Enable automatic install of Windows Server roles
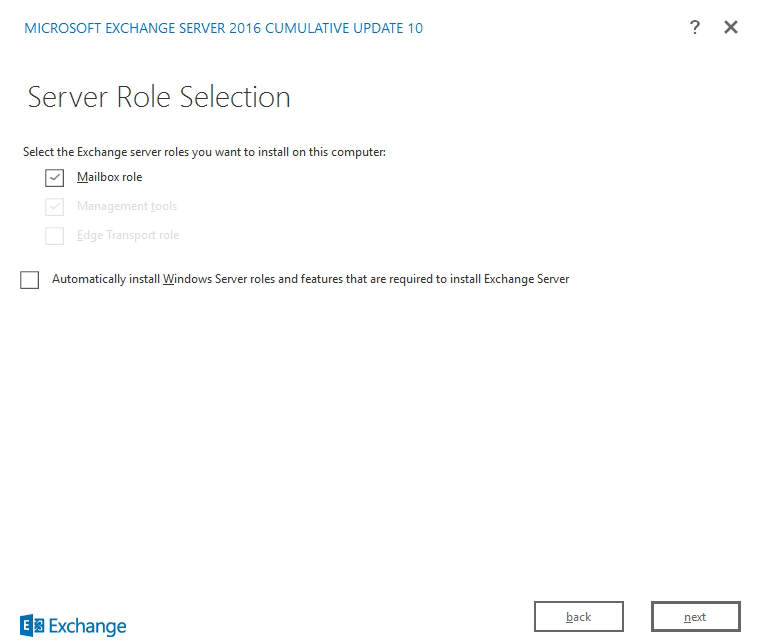763x641 pixels. tap(30, 280)
